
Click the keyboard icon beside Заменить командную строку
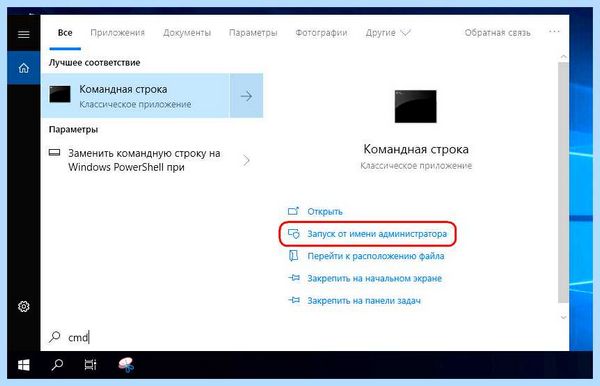click(x=54, y=153)
